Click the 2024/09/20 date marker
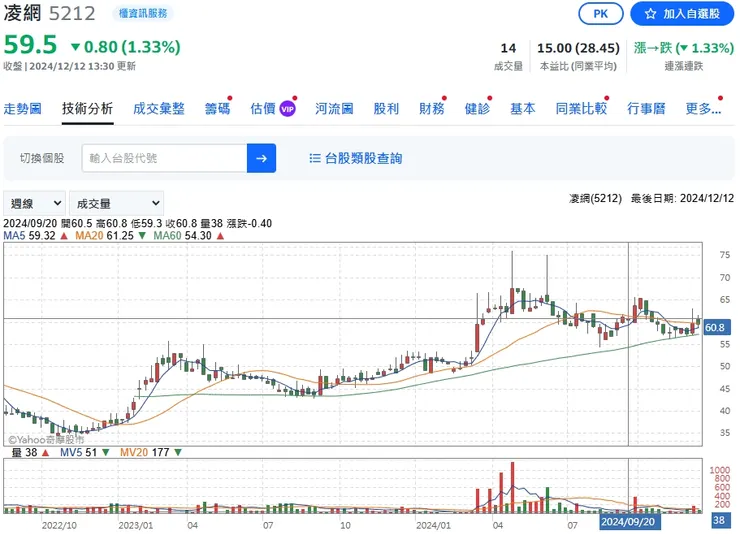This screenshot has width=740, height=534. 628,522
